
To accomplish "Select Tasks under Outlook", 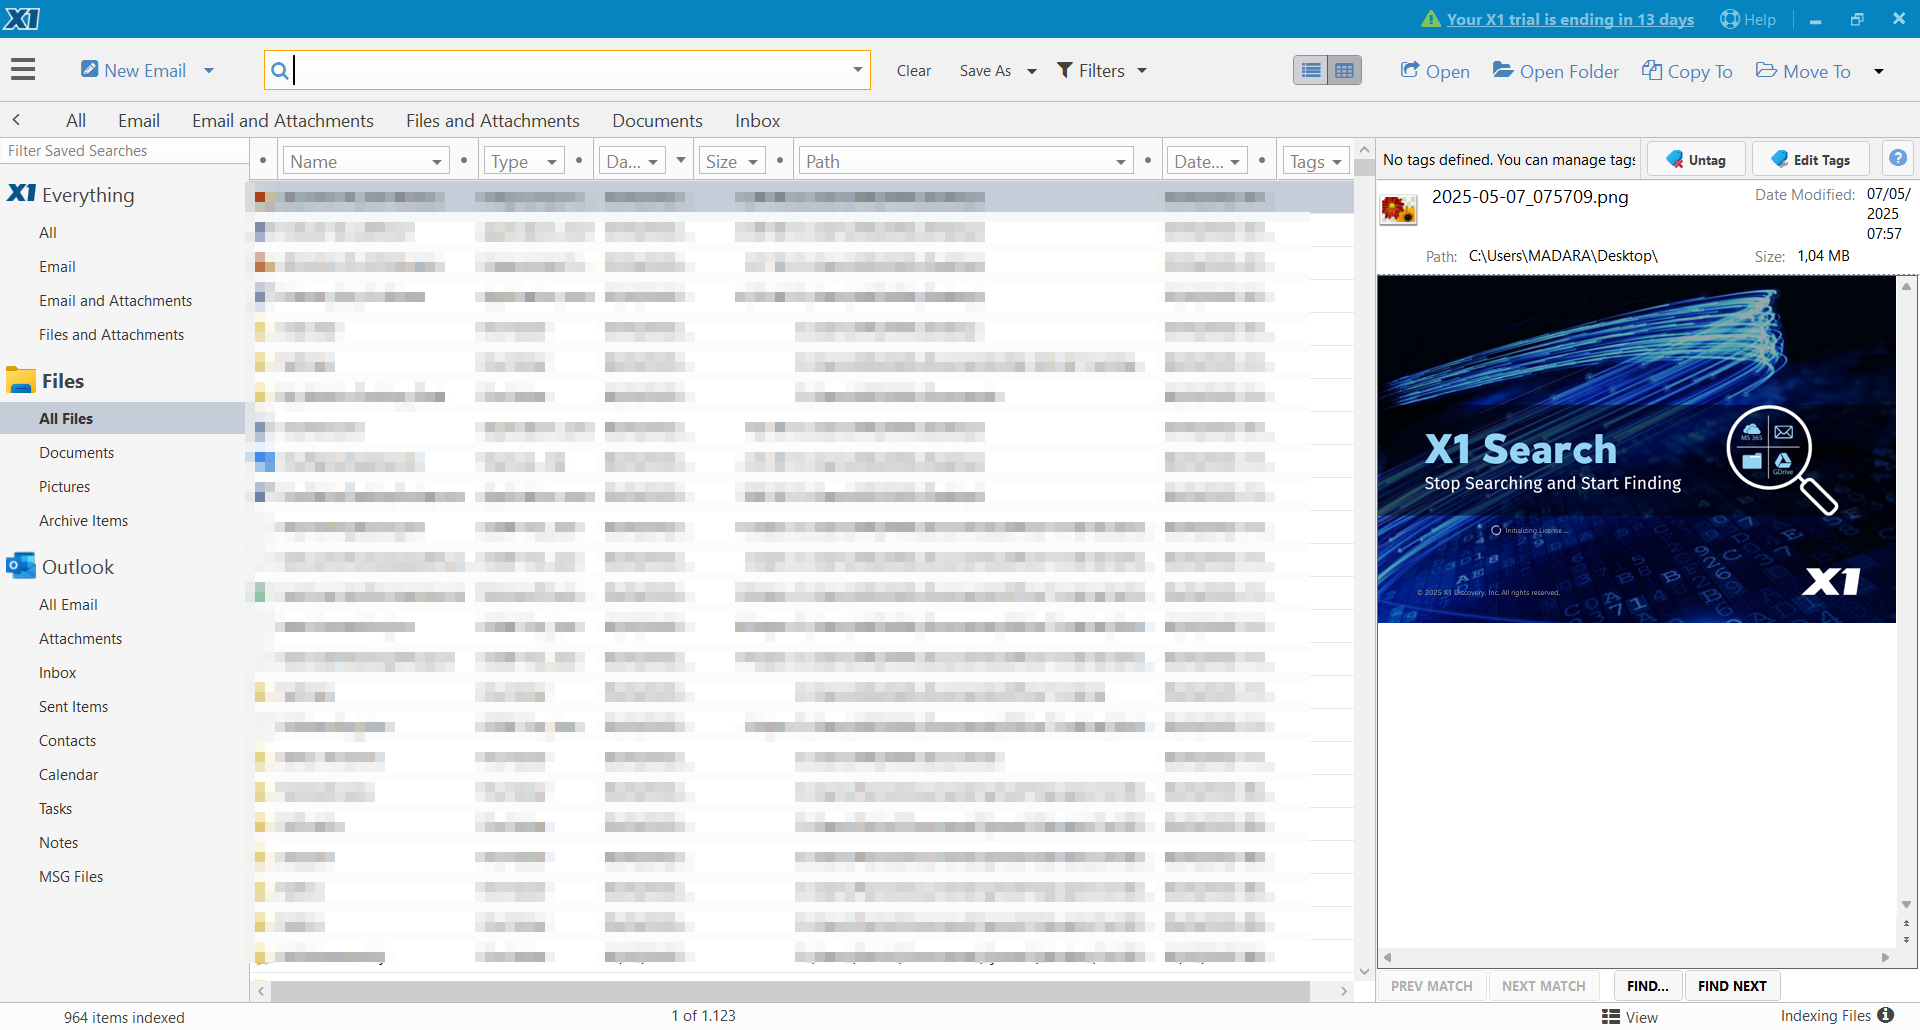I will pyautogui.click(x=56, y=809).
